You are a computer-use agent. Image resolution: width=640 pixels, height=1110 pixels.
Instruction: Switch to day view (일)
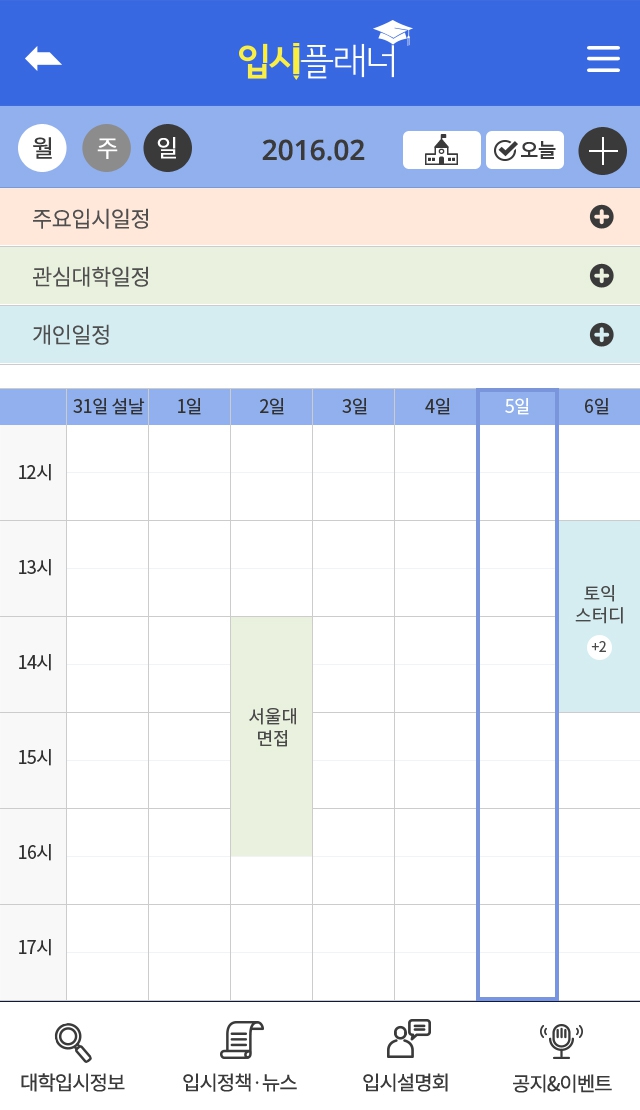tap(168, 148)
